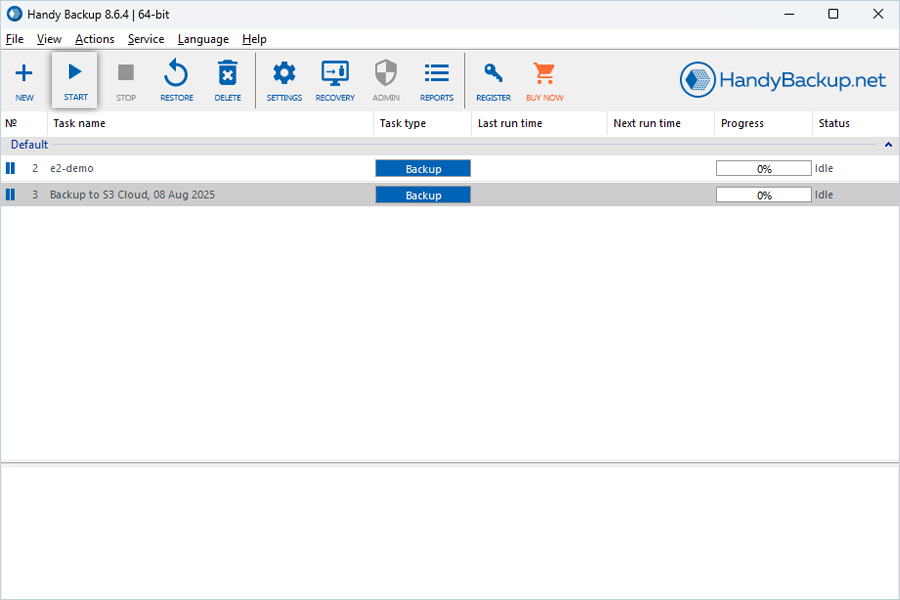Select the Default group header label
The height and width of the screenshot is (600, 900).
click(x=29, y=145)
